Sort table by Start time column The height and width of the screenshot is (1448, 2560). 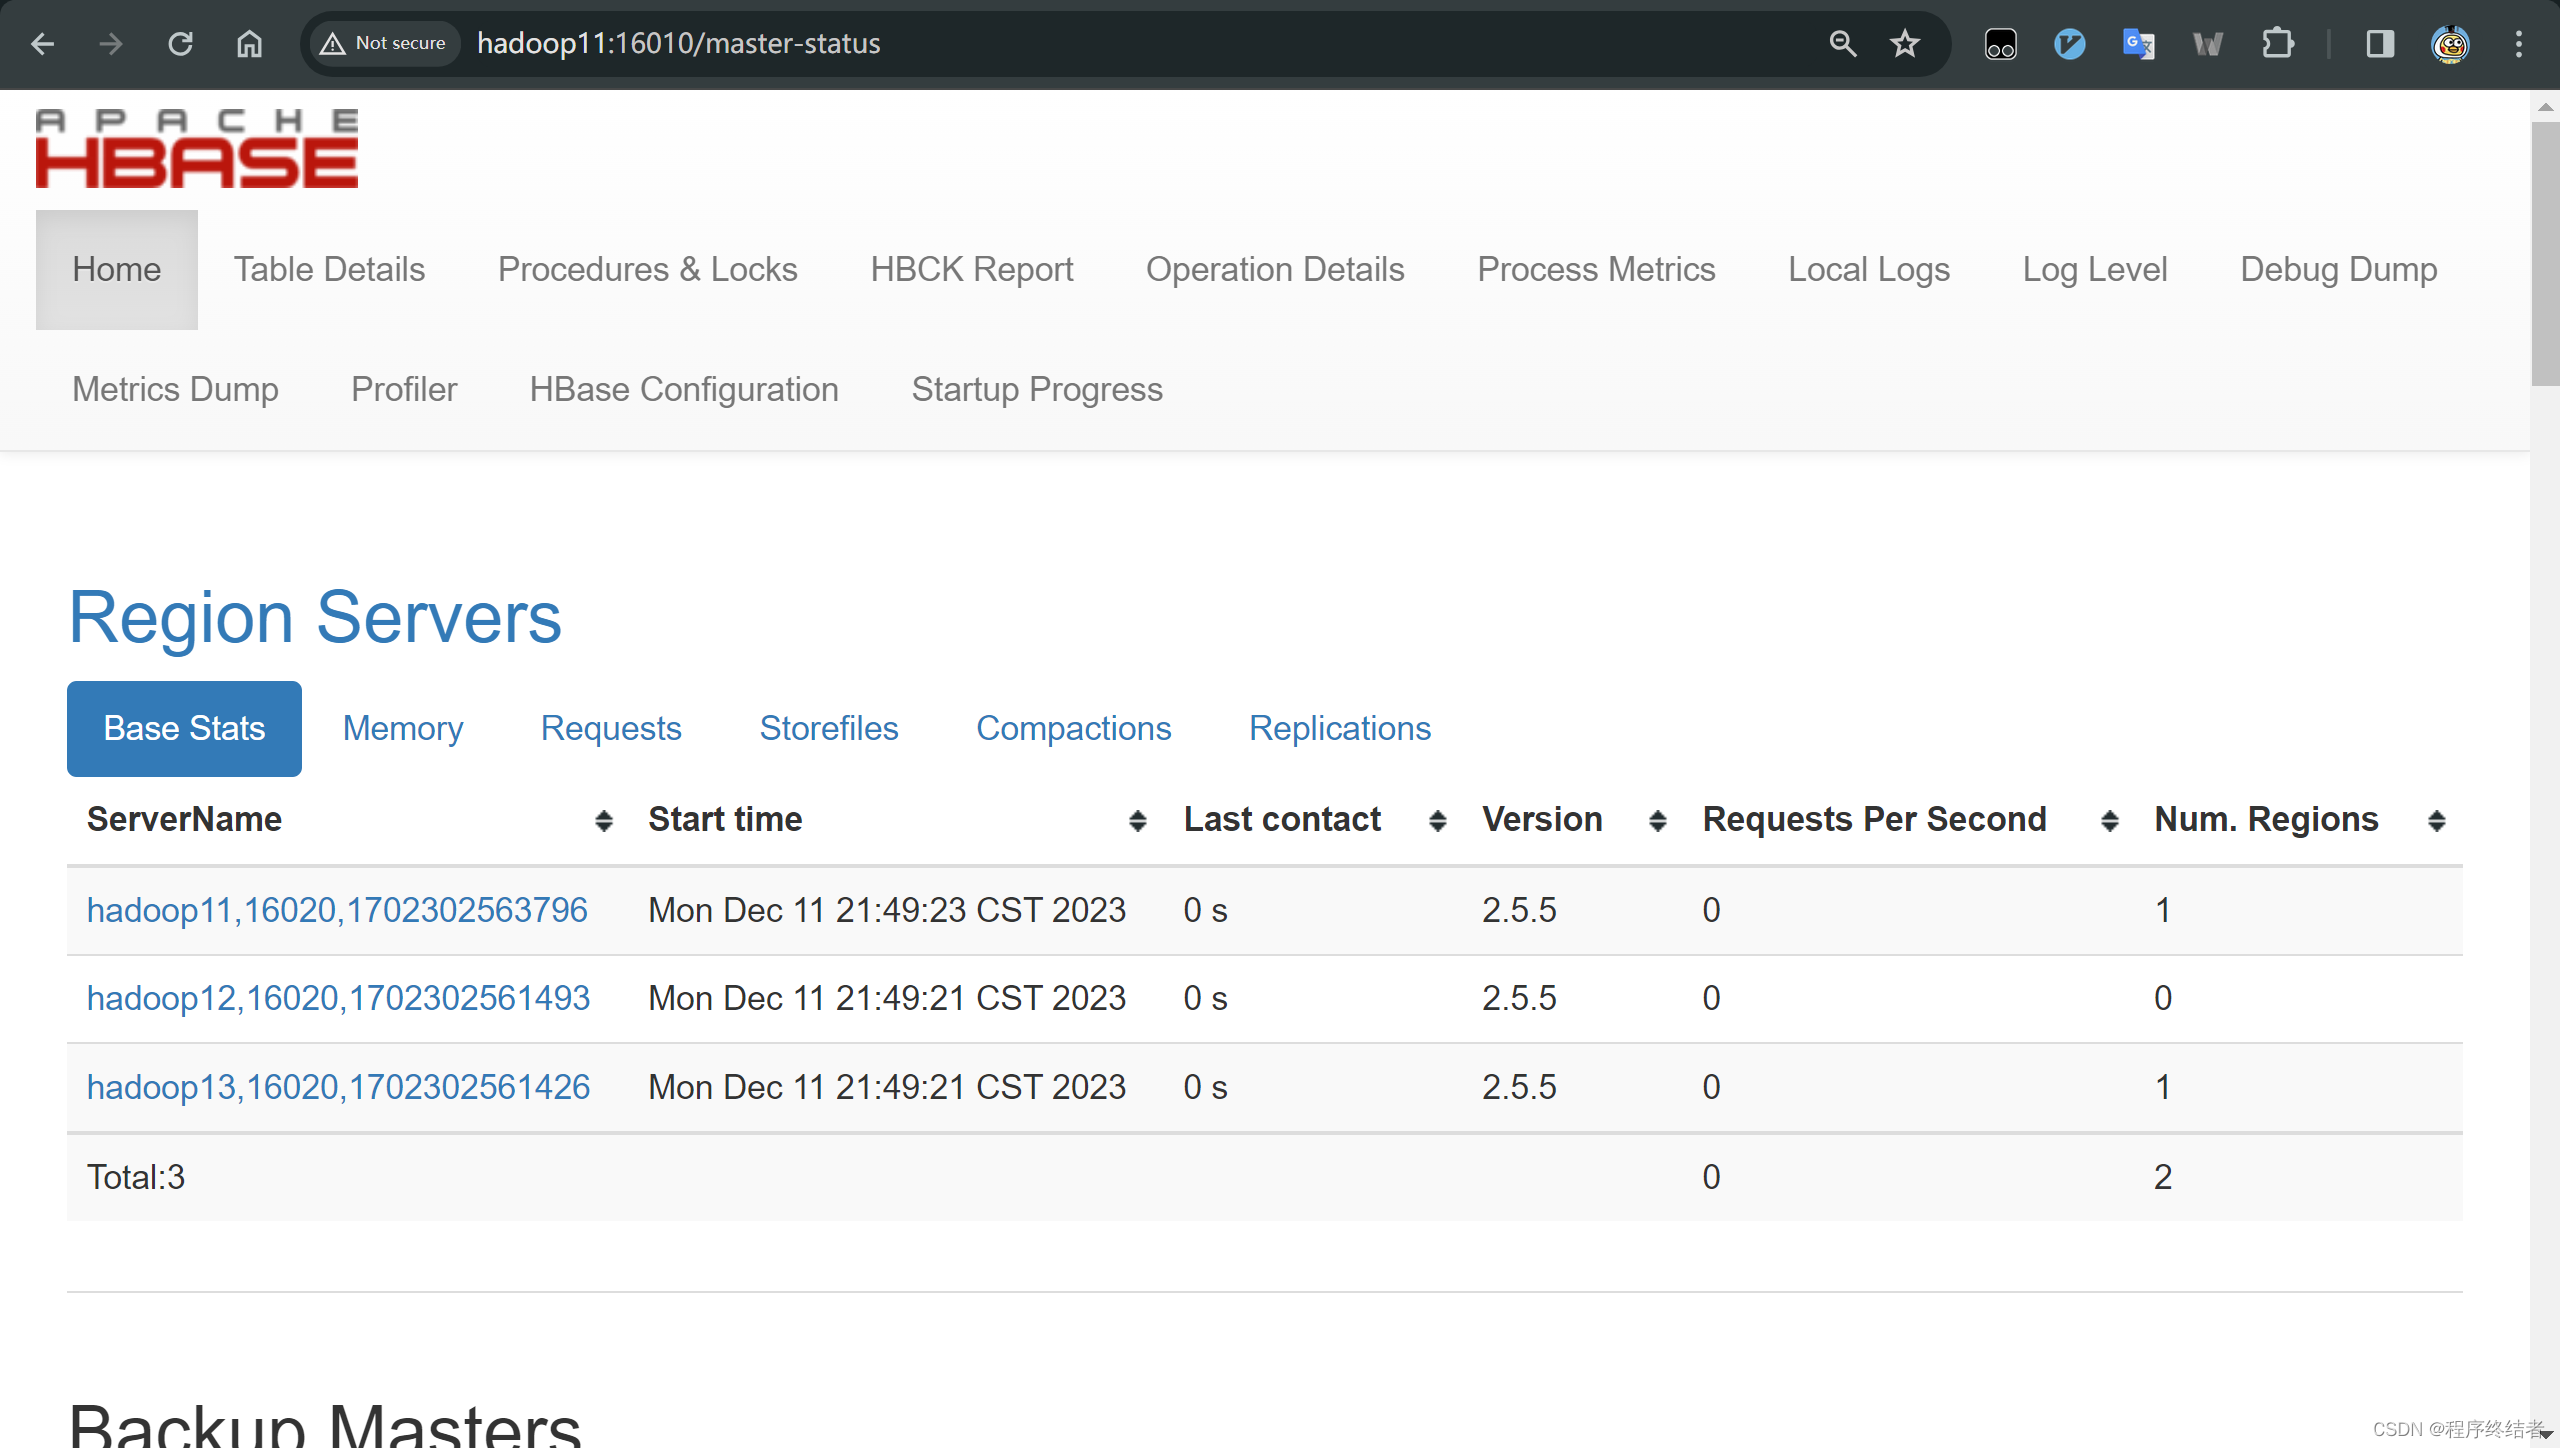1137,821
